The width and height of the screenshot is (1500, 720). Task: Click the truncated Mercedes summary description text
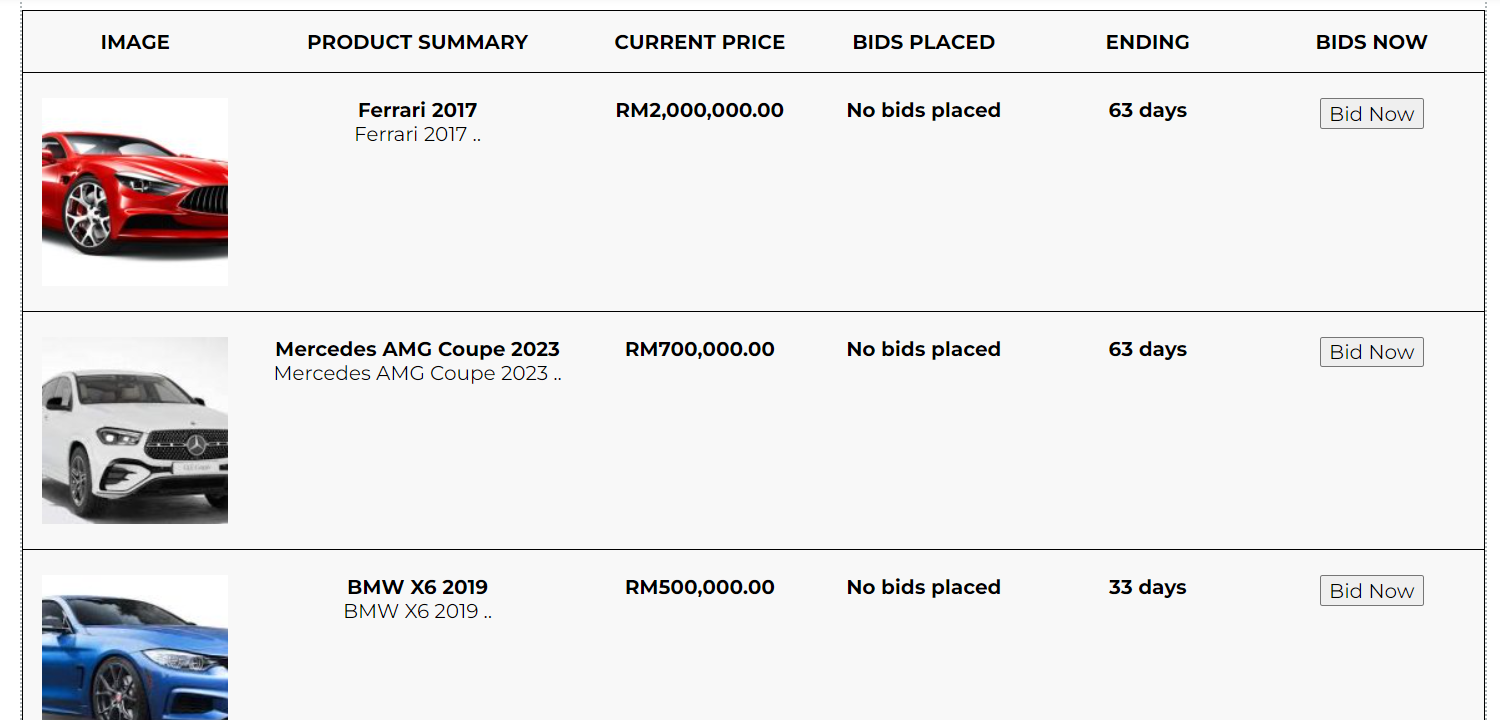(x=417, y=374)
